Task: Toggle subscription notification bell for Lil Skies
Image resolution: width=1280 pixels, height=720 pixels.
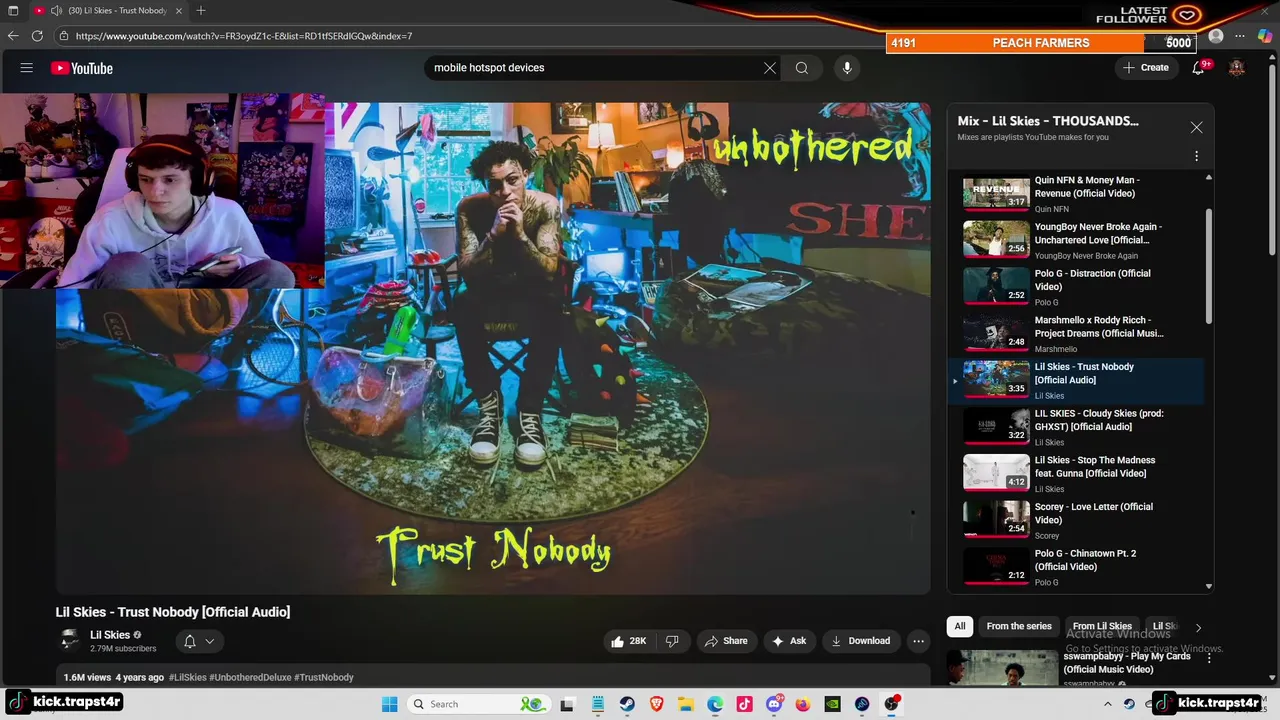Action: (x=190, y=641)
